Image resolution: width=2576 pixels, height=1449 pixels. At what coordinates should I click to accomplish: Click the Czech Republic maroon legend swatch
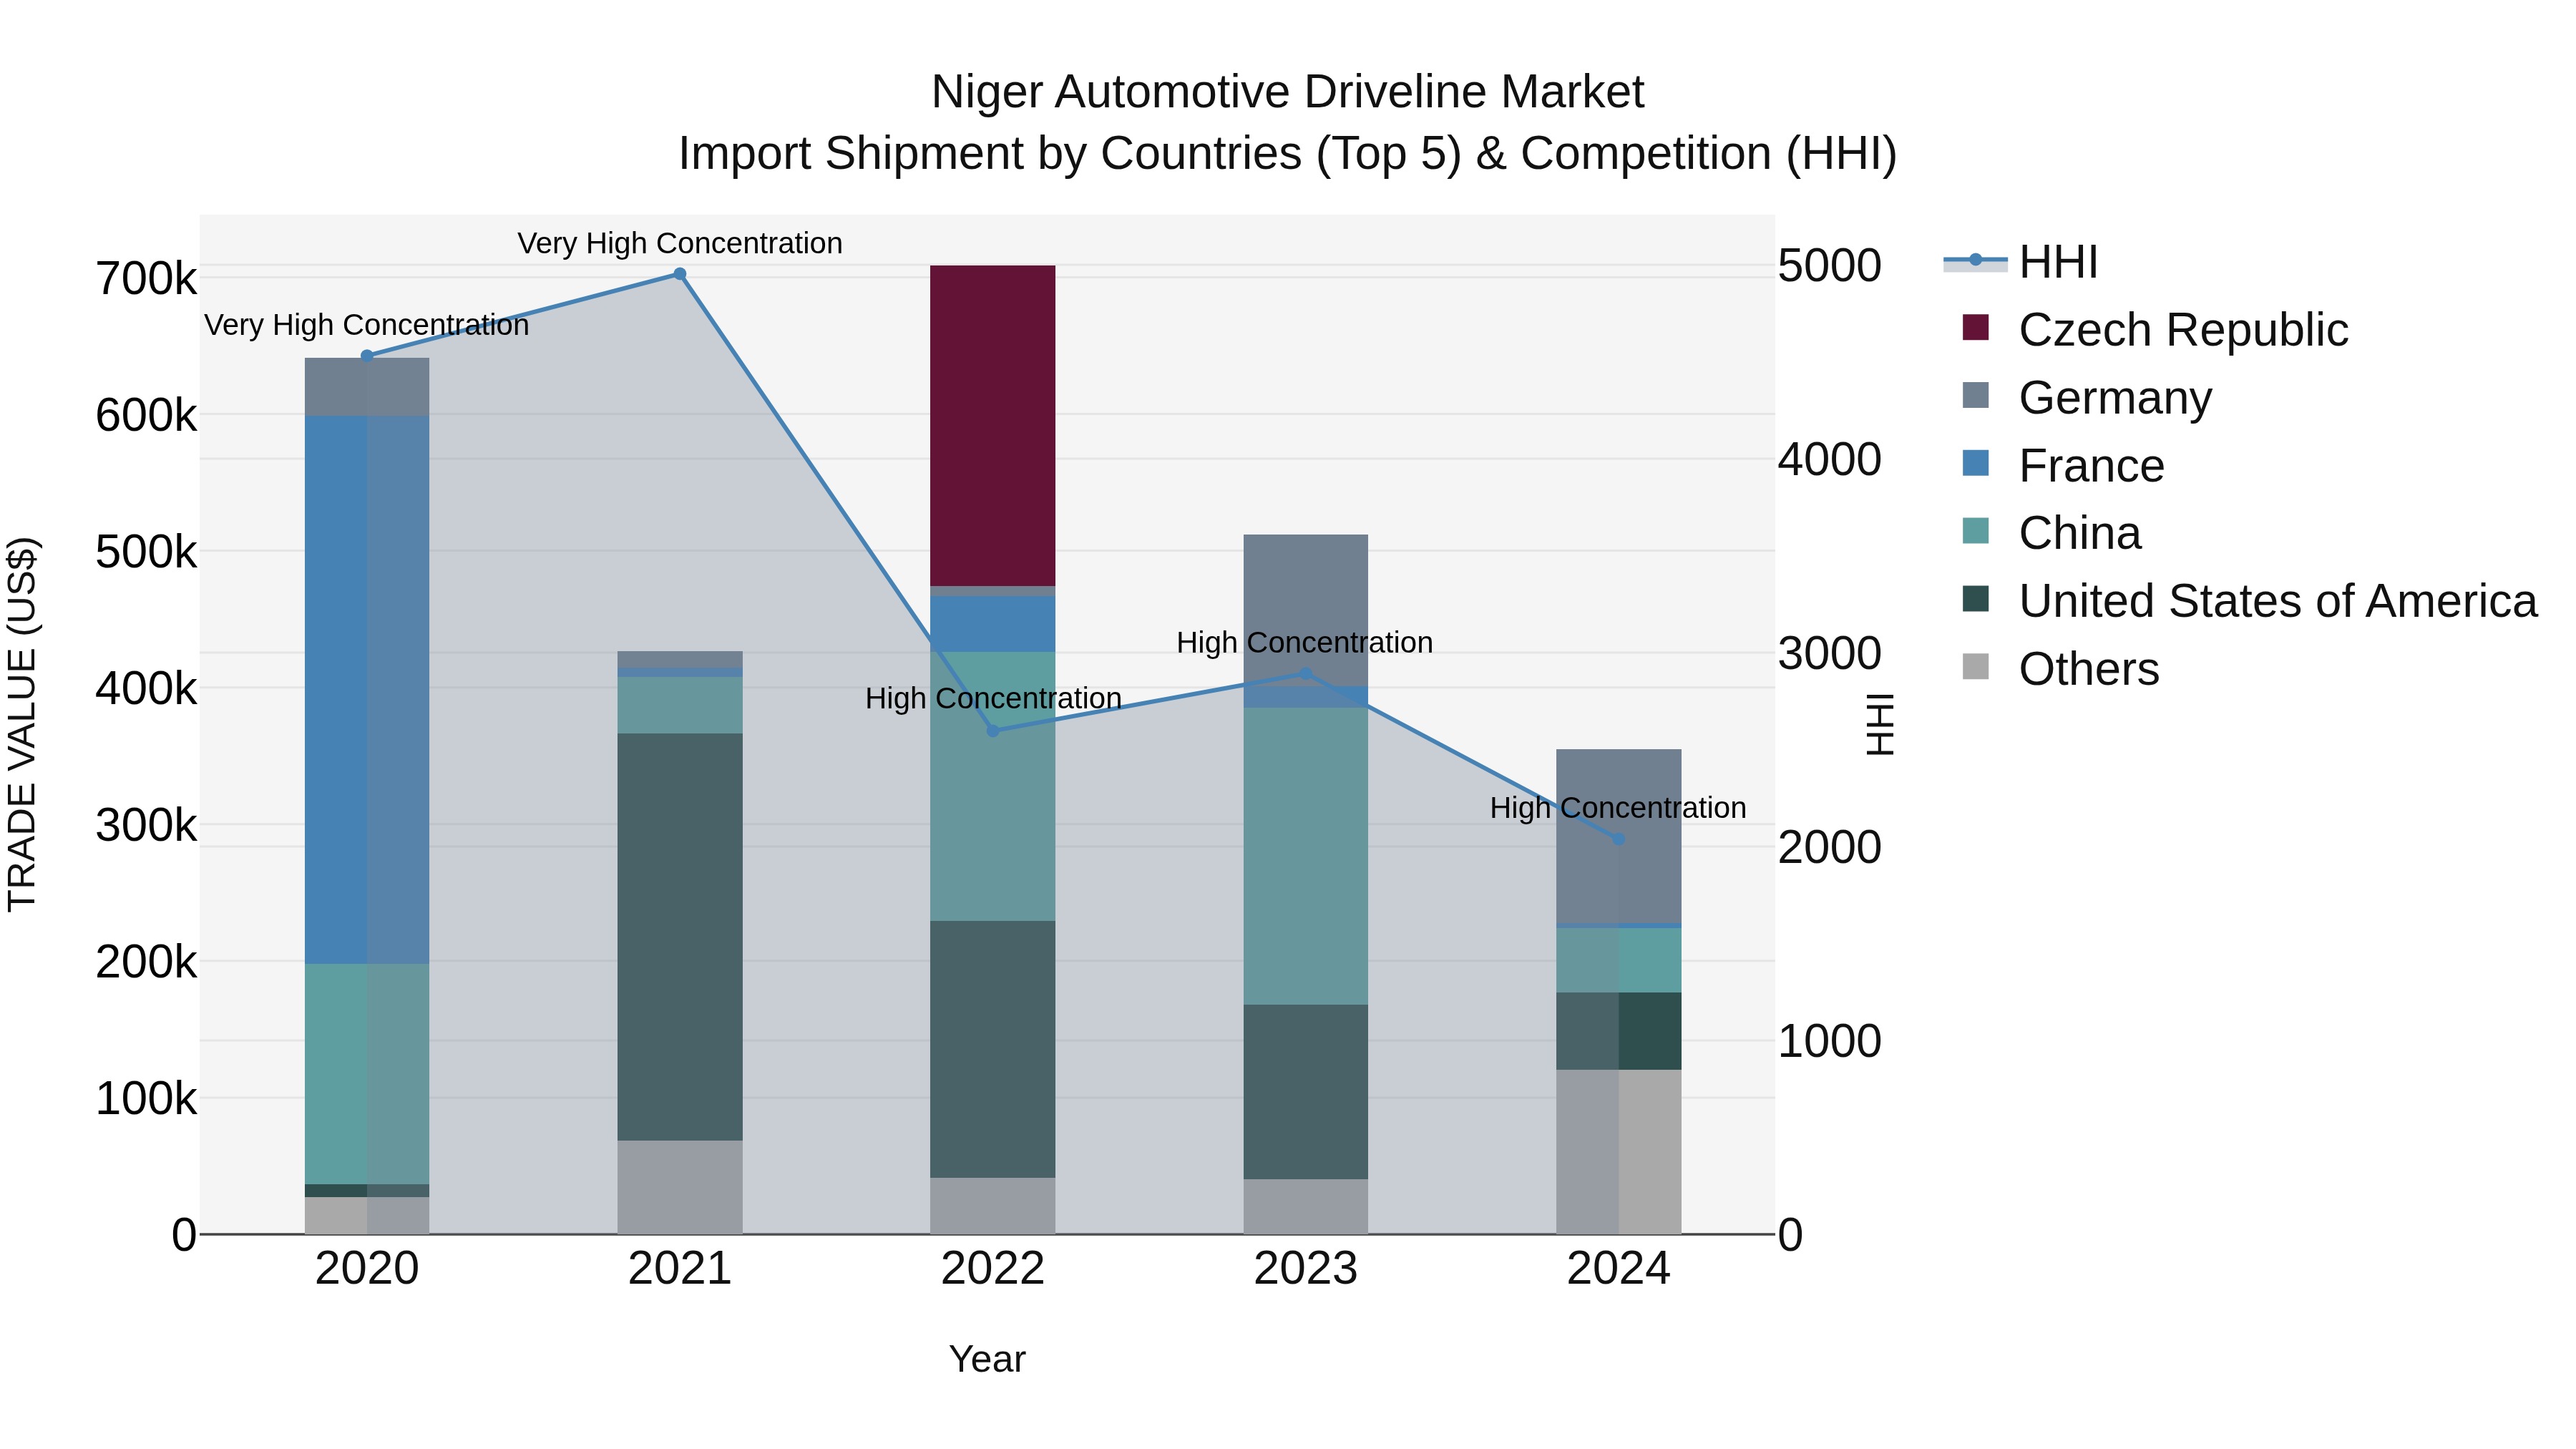(x=1975, y=327)
